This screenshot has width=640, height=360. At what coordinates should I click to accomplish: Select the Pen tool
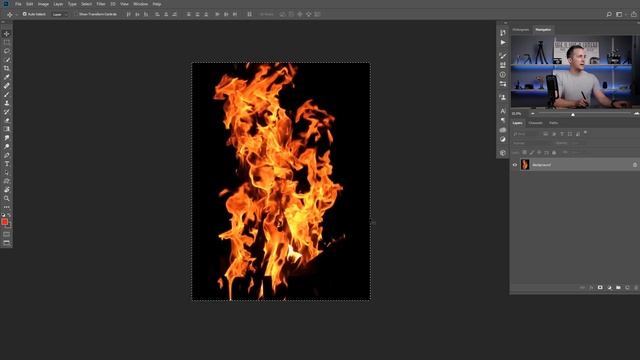click(7, 155)
